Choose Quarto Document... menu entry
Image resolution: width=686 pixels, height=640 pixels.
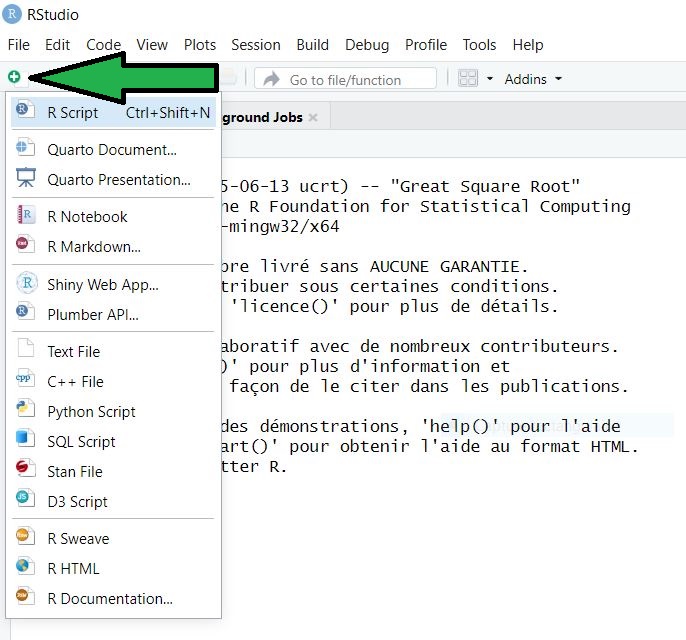click(x=113, y=150)
